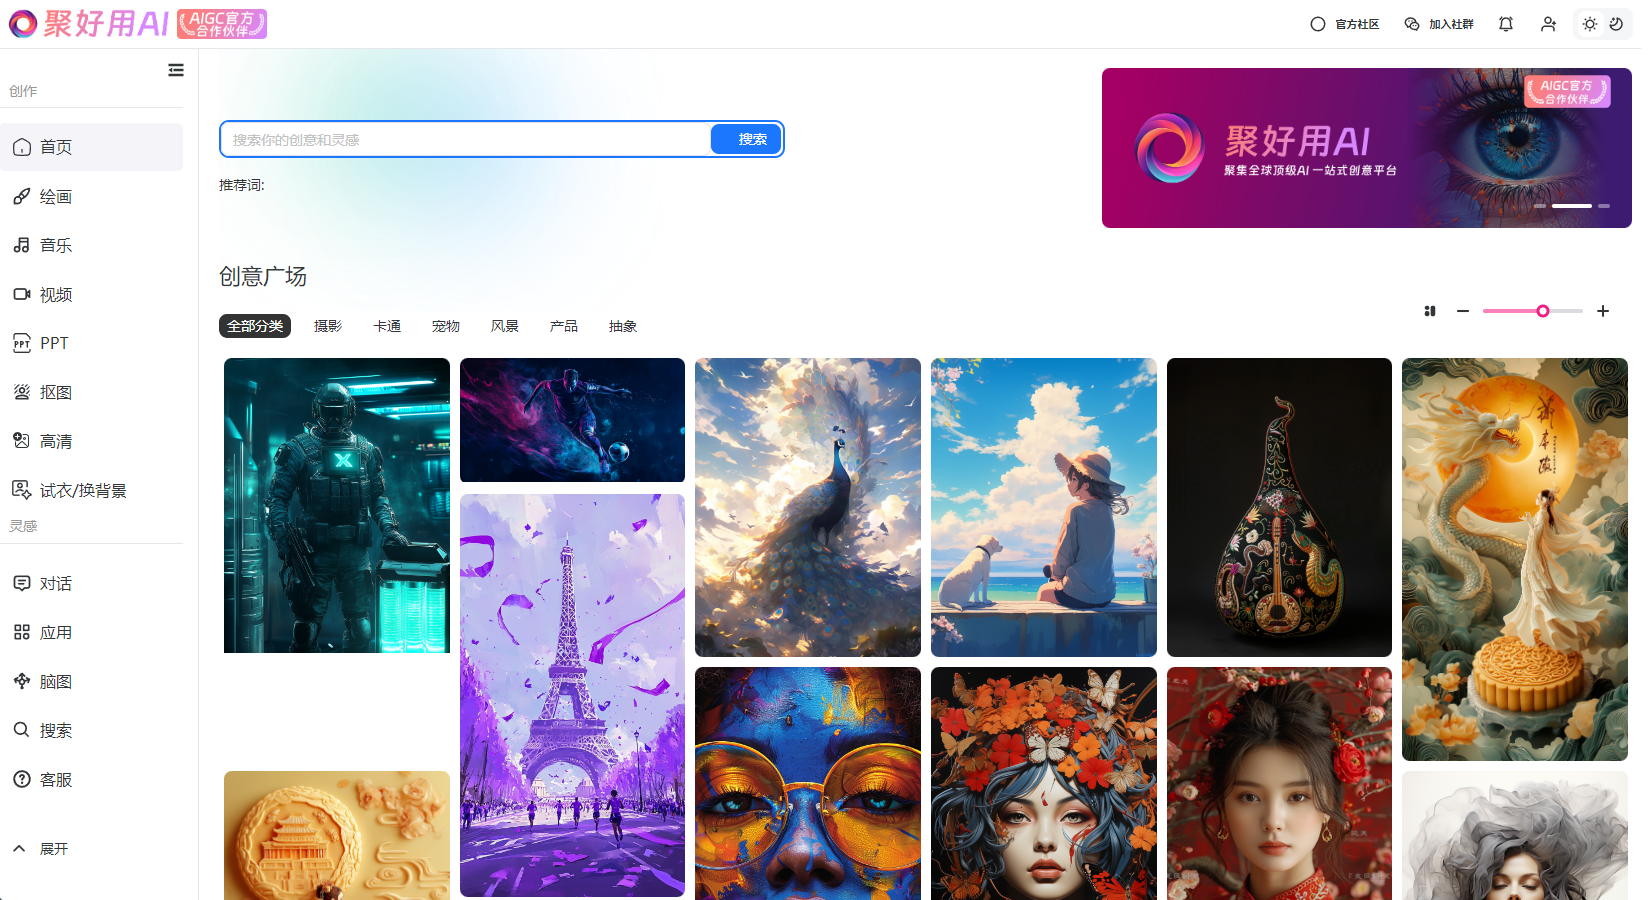Image resolution: width=1652 pixels, height=900 pixels.
Task: Switch to the 卡通 cartoon category tab
Action: (386, 326)
